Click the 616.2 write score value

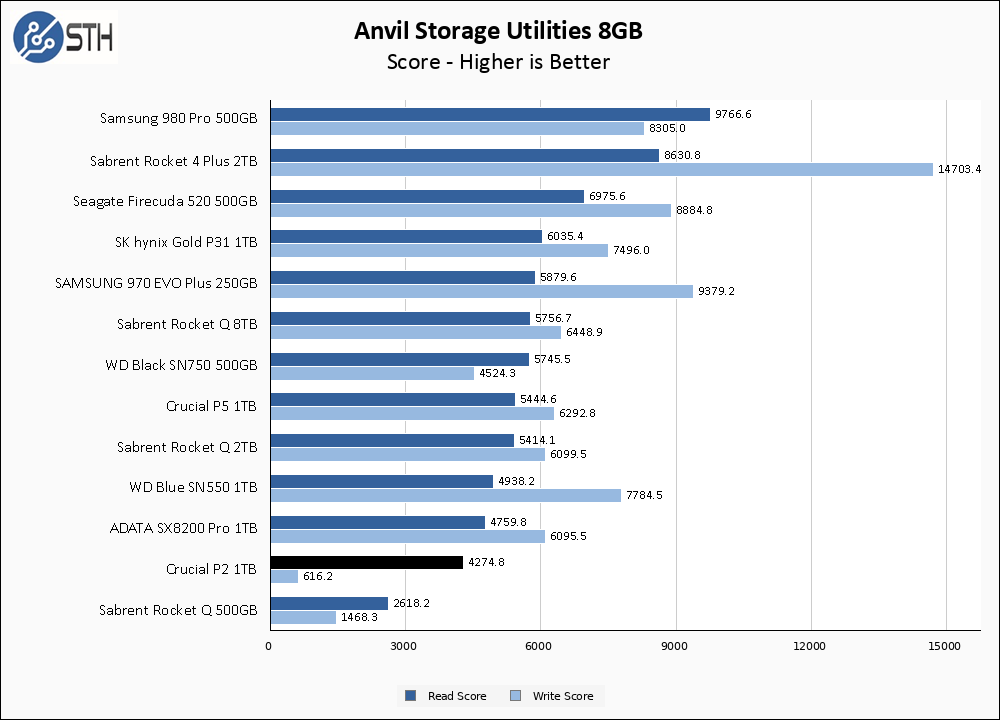(x=320, y=577)
